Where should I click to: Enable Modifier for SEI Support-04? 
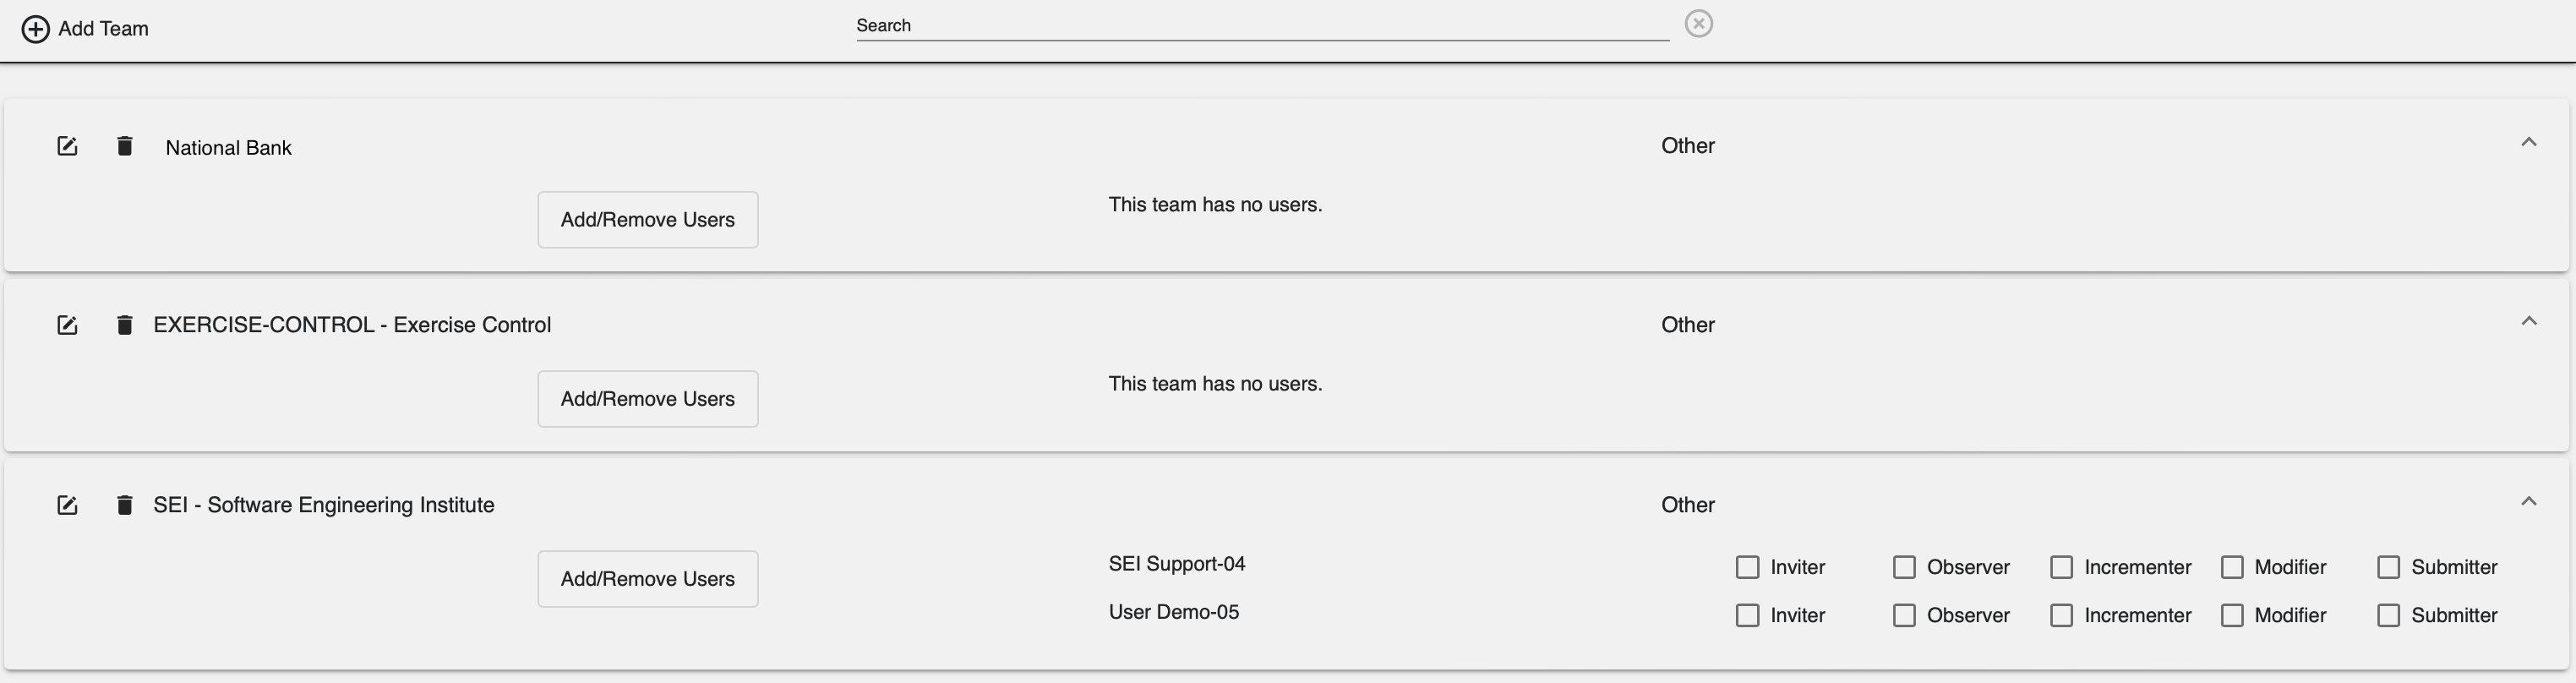pos(2231,566)
